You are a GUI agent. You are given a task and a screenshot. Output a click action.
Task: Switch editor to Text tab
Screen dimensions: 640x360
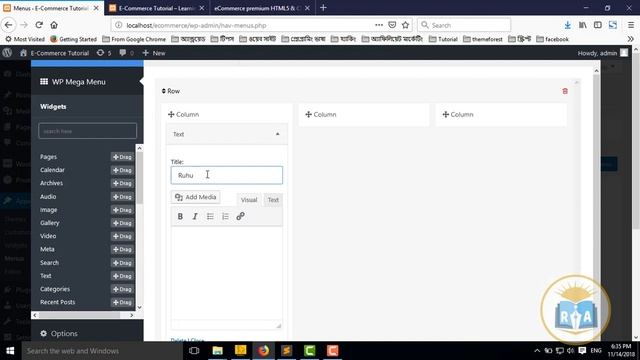point(273,200)
